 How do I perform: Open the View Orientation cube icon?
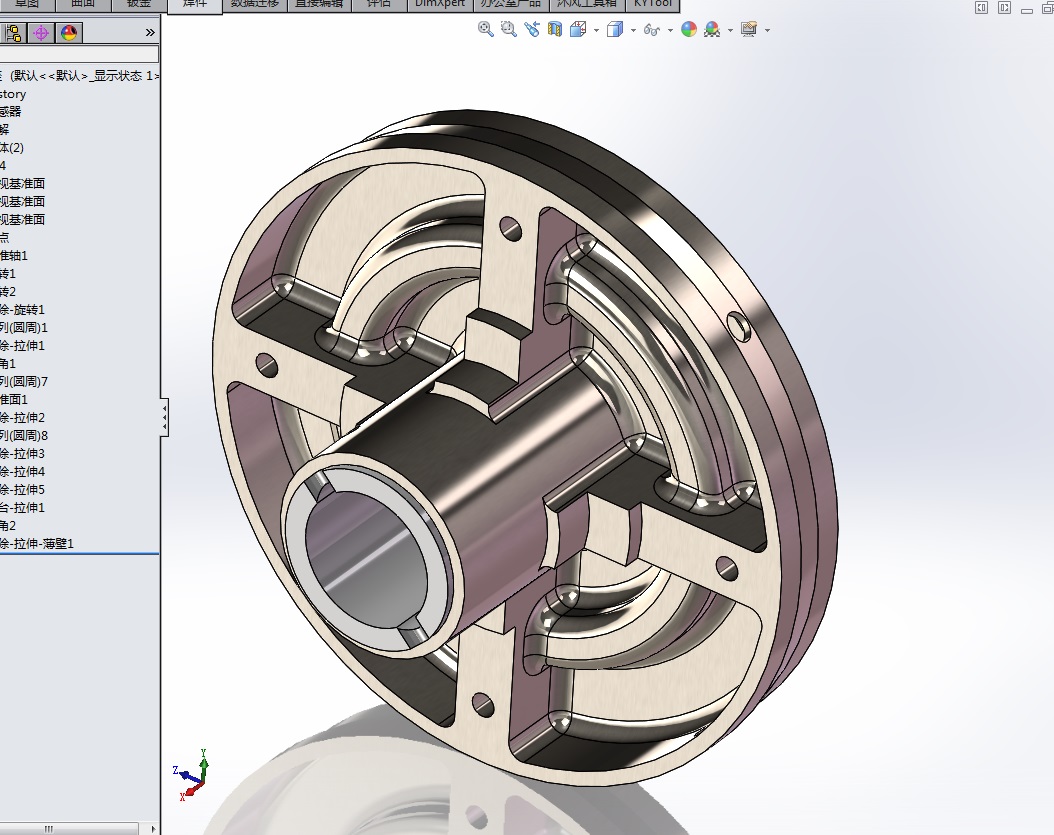tap(578, 29)
